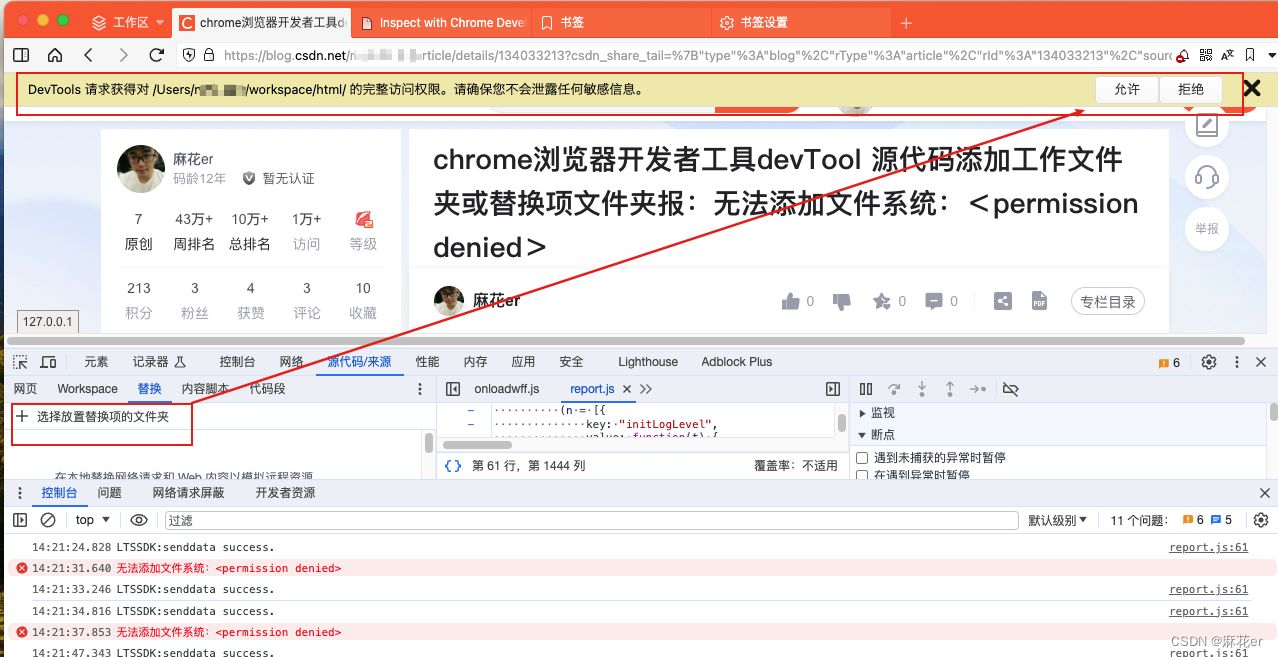Click the 允许 allow button

pos(1127,89)
